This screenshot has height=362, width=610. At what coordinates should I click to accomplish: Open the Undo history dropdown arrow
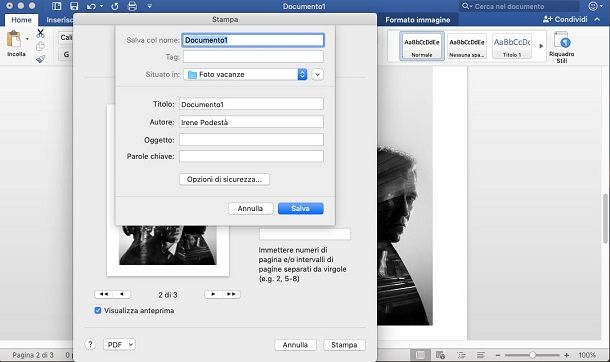pos(102,6)
